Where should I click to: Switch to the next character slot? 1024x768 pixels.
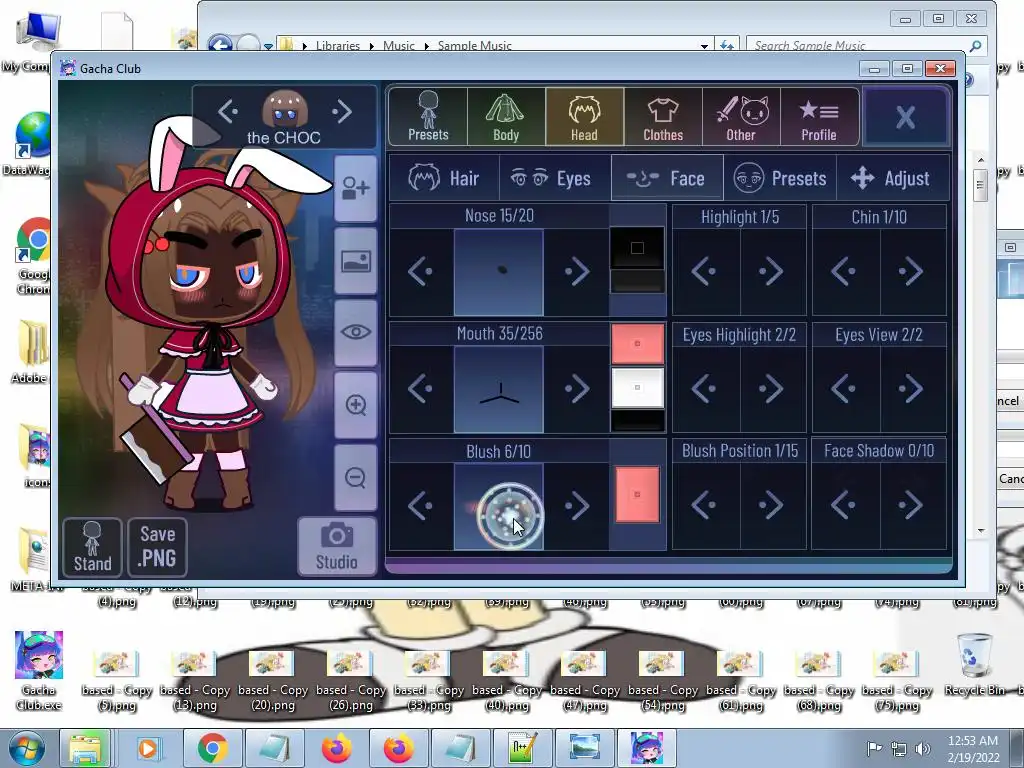point(342,112)
